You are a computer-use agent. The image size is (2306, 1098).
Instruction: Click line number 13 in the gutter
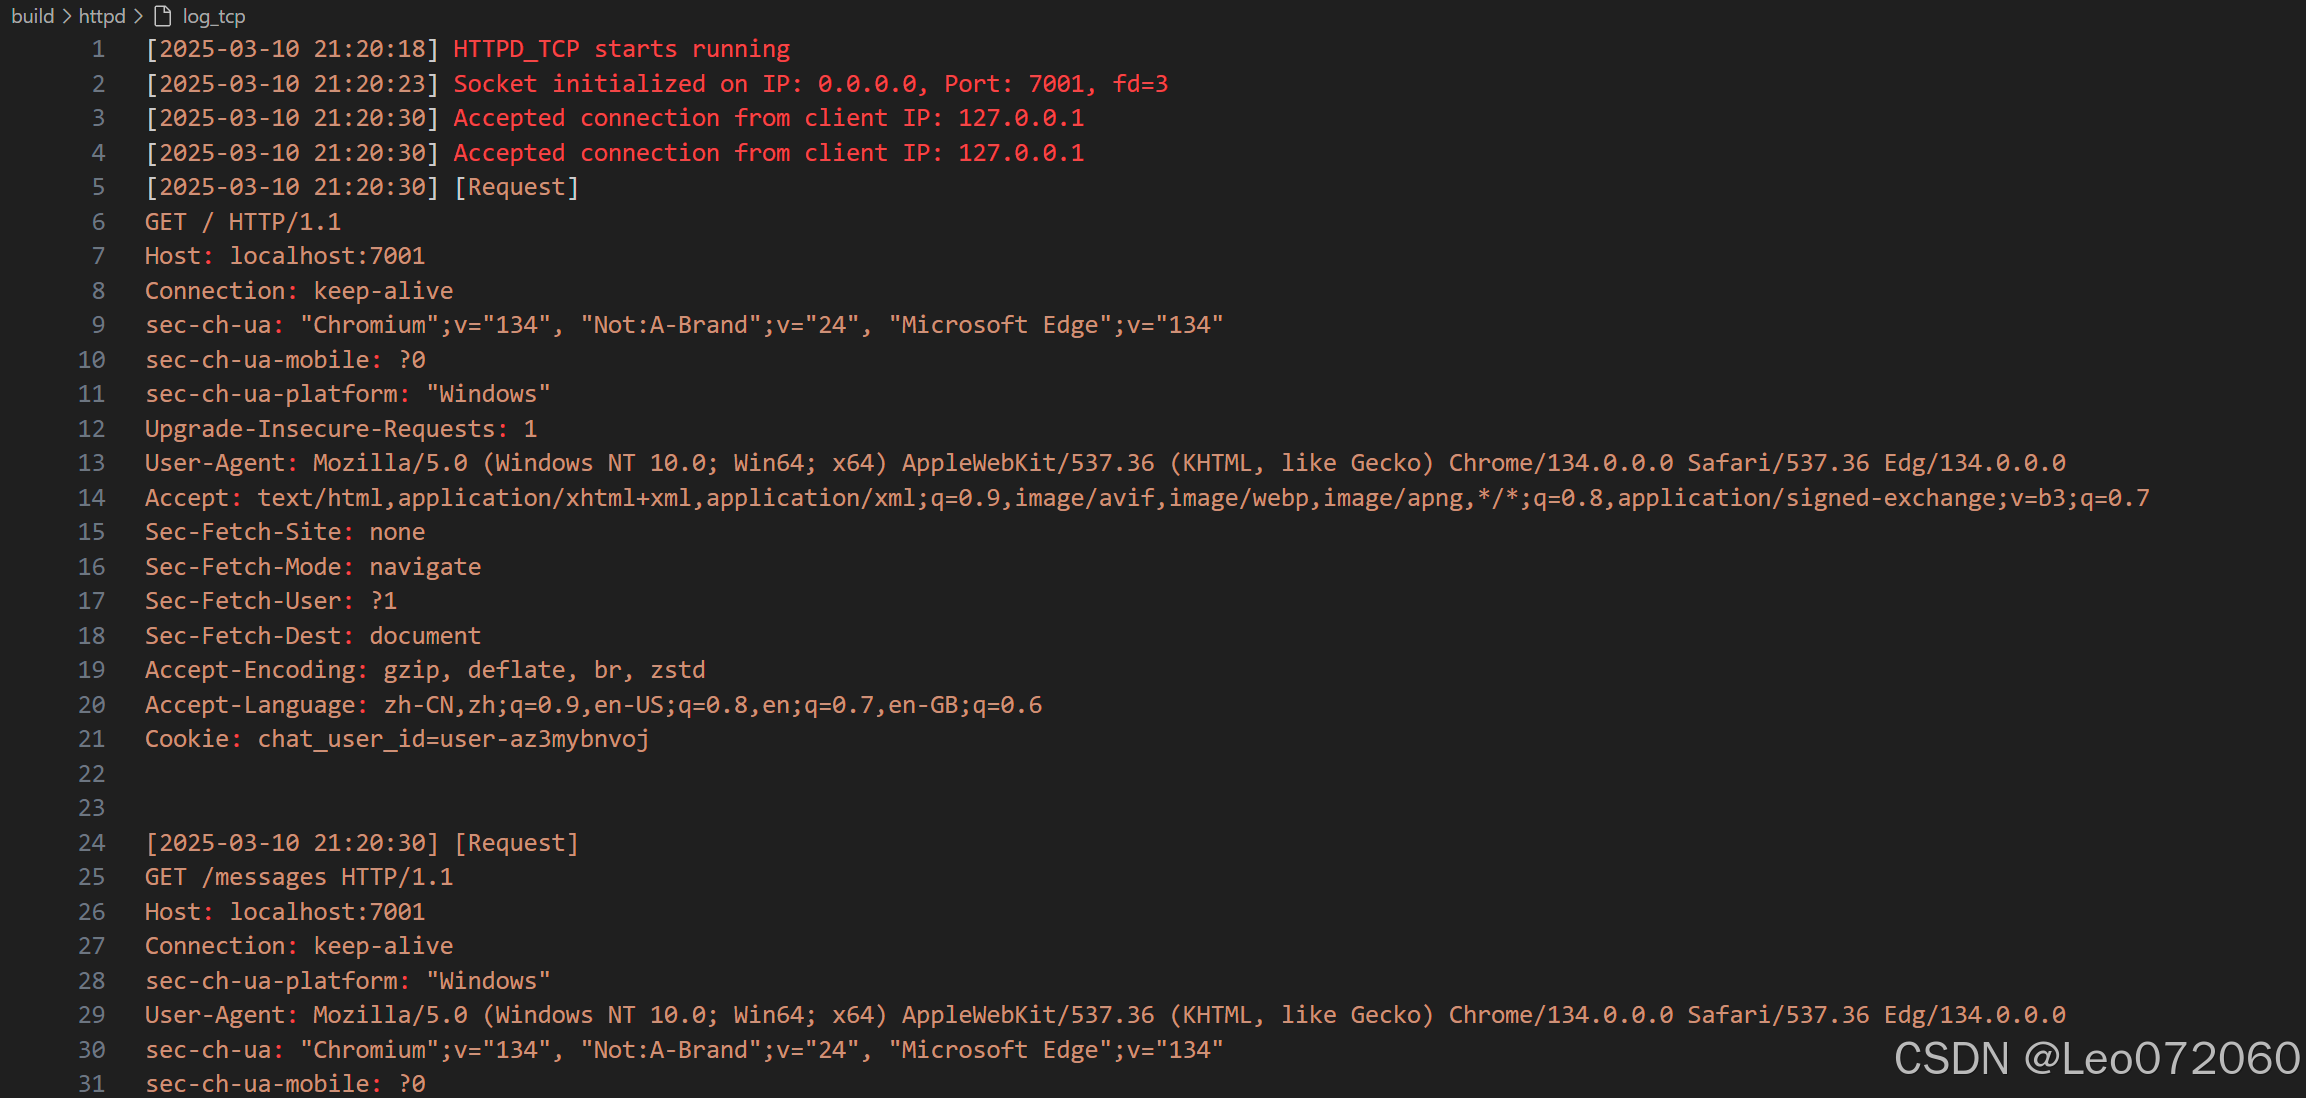coord(91,463)
